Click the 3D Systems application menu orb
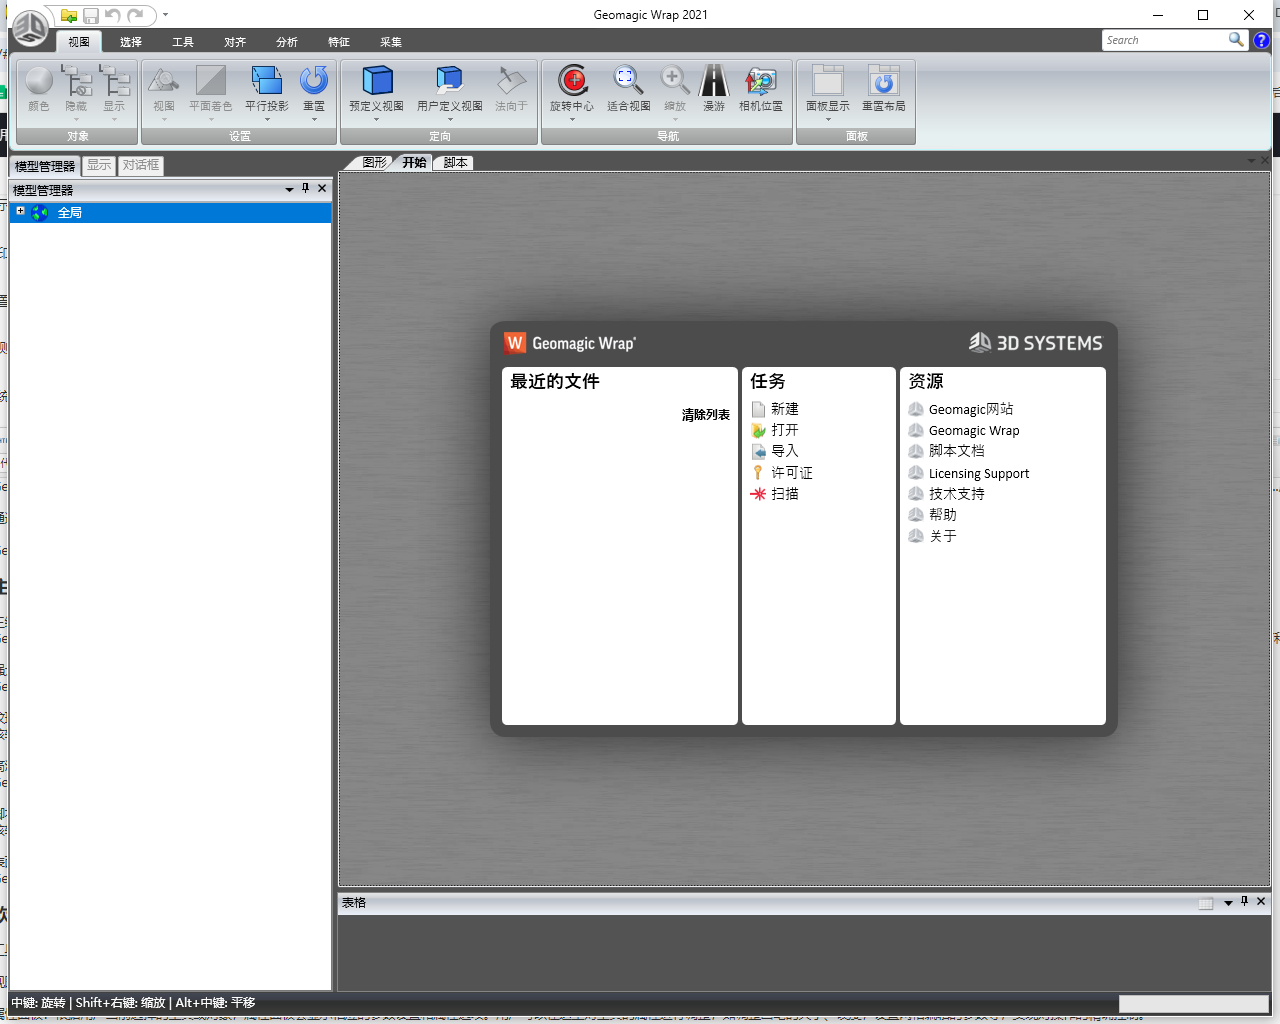This screenshot has height=1024, width=1280. coord(30,27)
